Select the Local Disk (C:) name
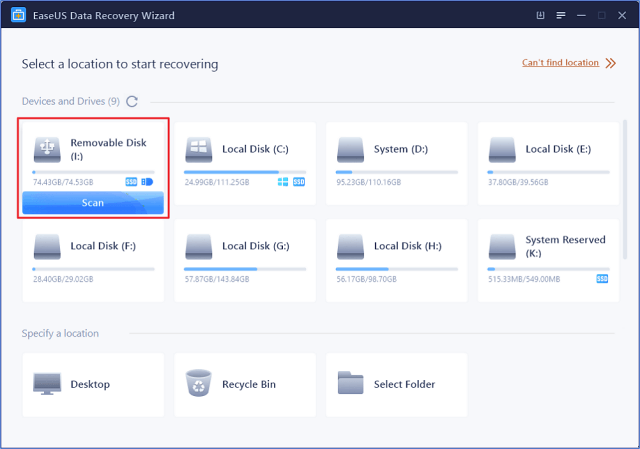 coord(256,149)
